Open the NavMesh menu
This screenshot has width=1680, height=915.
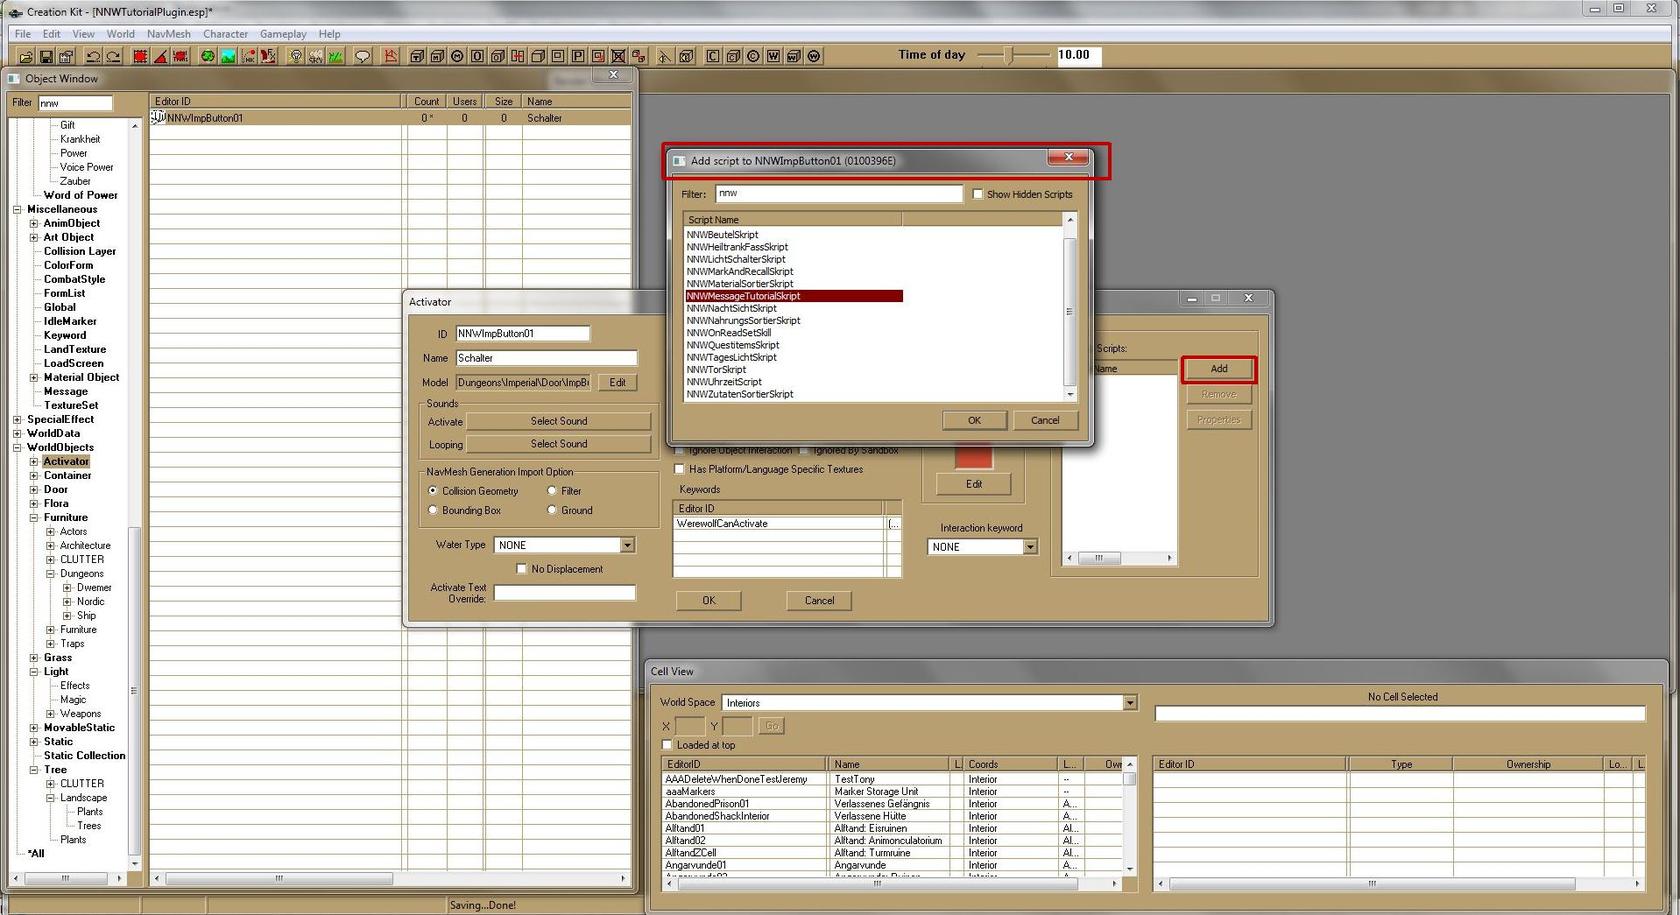coord(168,34)
